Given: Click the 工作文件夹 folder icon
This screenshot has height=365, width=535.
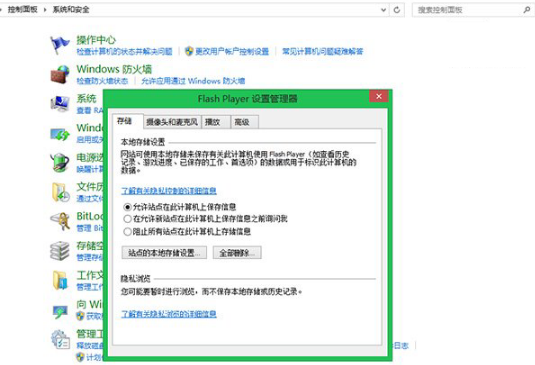Looking at the screenshot, I should tap(60, 280).
